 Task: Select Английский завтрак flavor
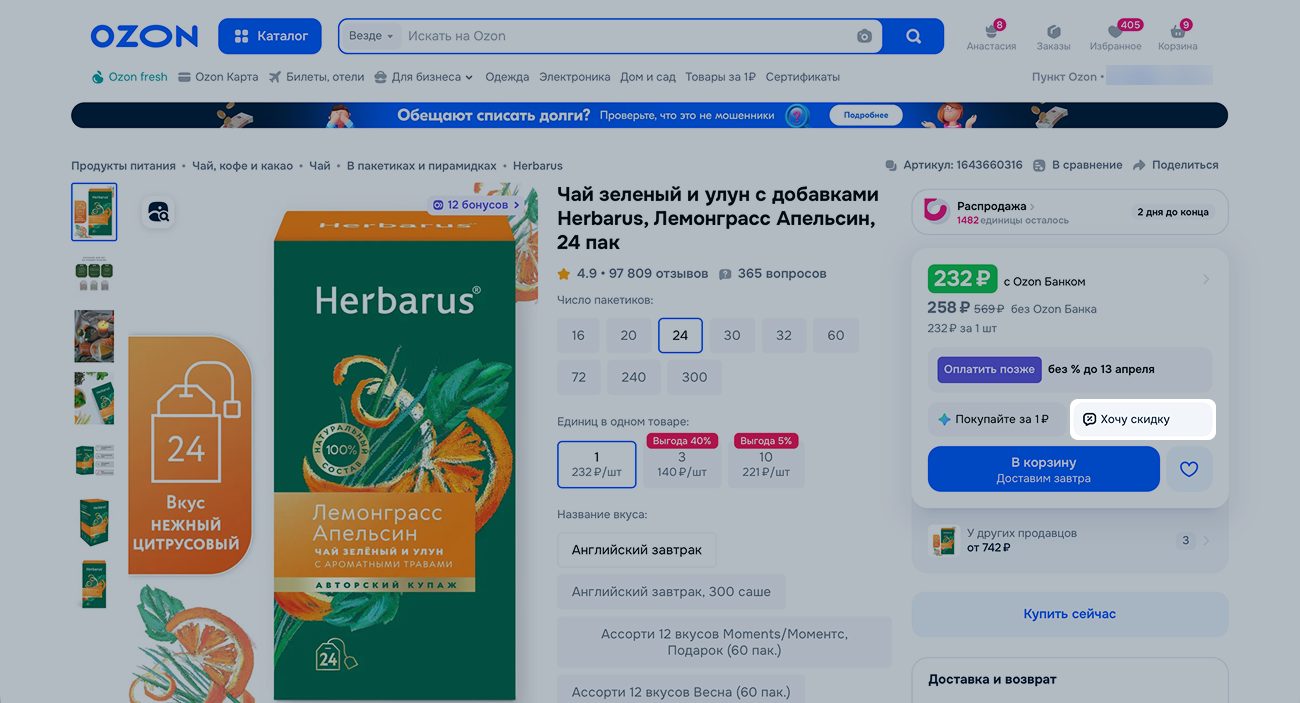(636, 550)
